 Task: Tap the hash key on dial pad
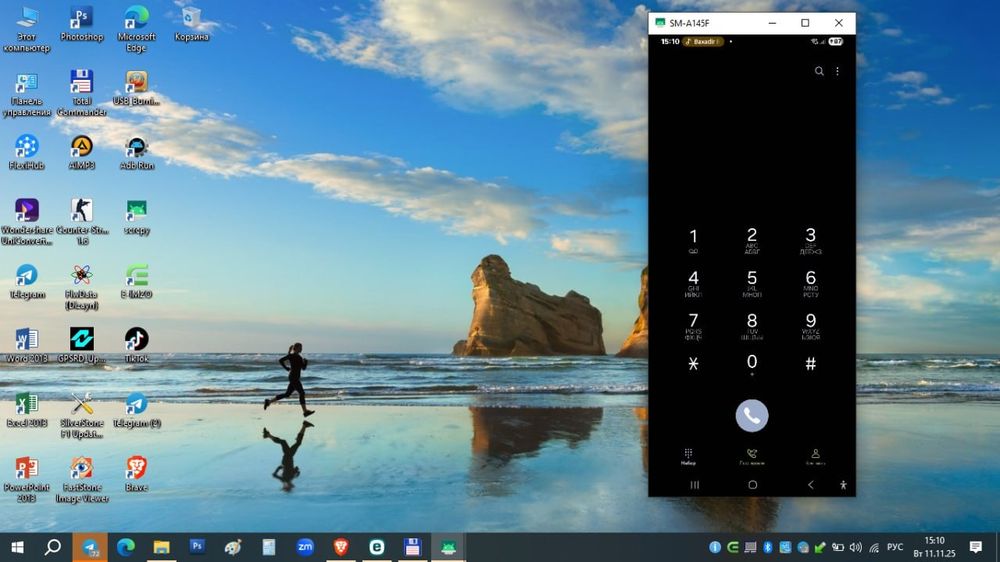811,364
